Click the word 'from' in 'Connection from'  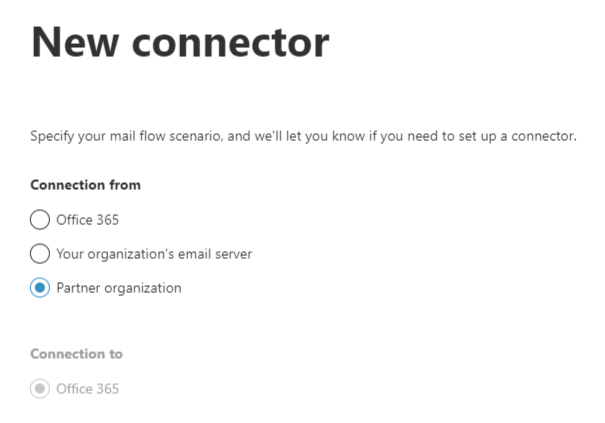(125, 185)
